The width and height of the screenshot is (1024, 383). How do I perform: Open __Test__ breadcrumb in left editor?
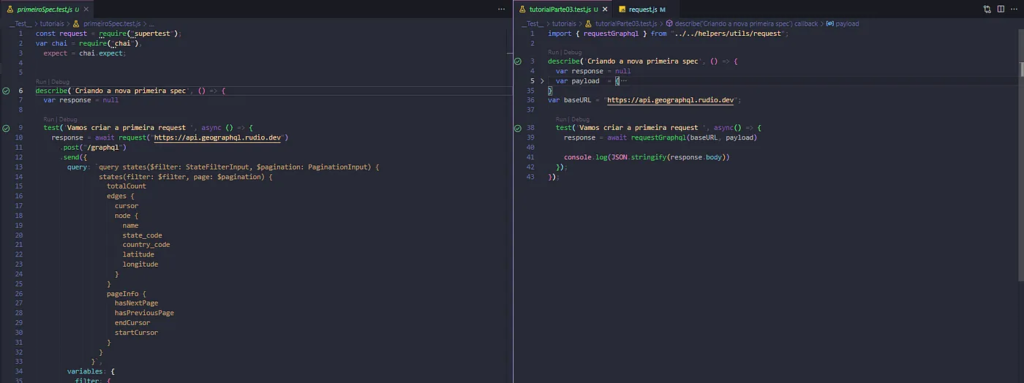[x=21, y=24]
